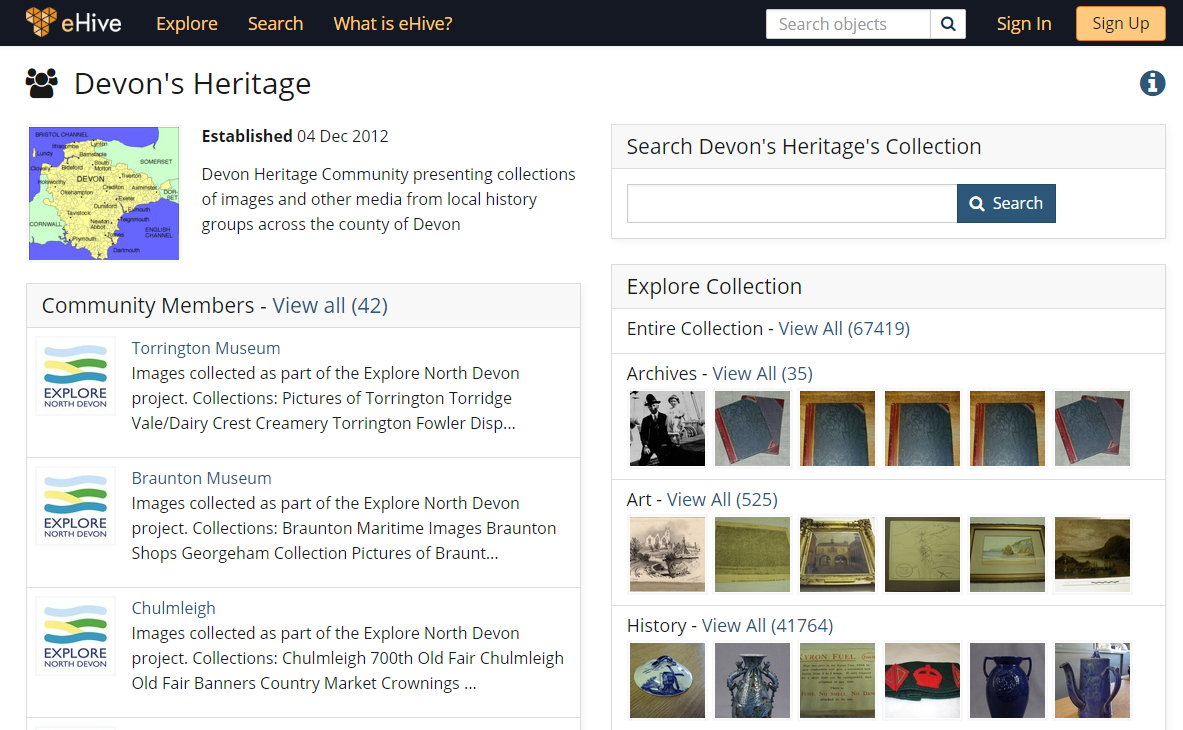
Task: Click the Search Devon's Heritage's Collection heading
Action: (804, 146)
